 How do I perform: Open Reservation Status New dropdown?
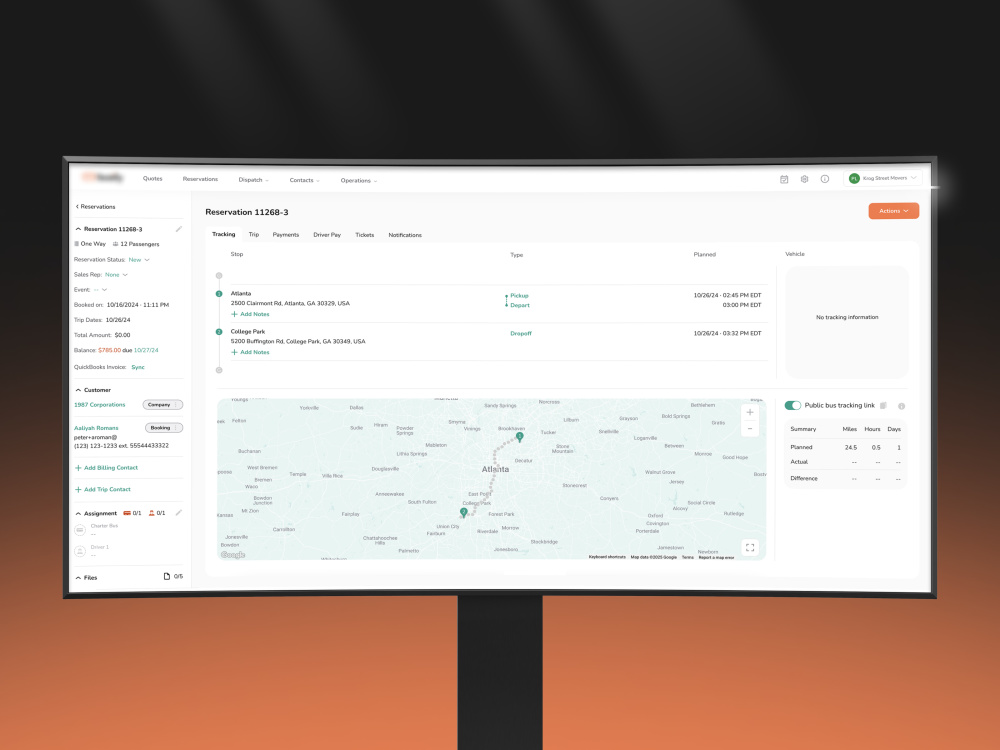pos(139,260)
